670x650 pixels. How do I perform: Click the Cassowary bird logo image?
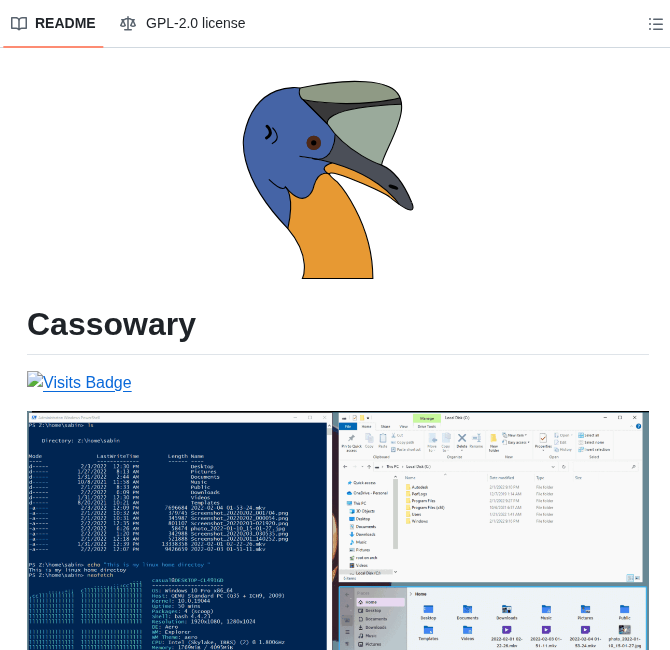coord(328,180)
